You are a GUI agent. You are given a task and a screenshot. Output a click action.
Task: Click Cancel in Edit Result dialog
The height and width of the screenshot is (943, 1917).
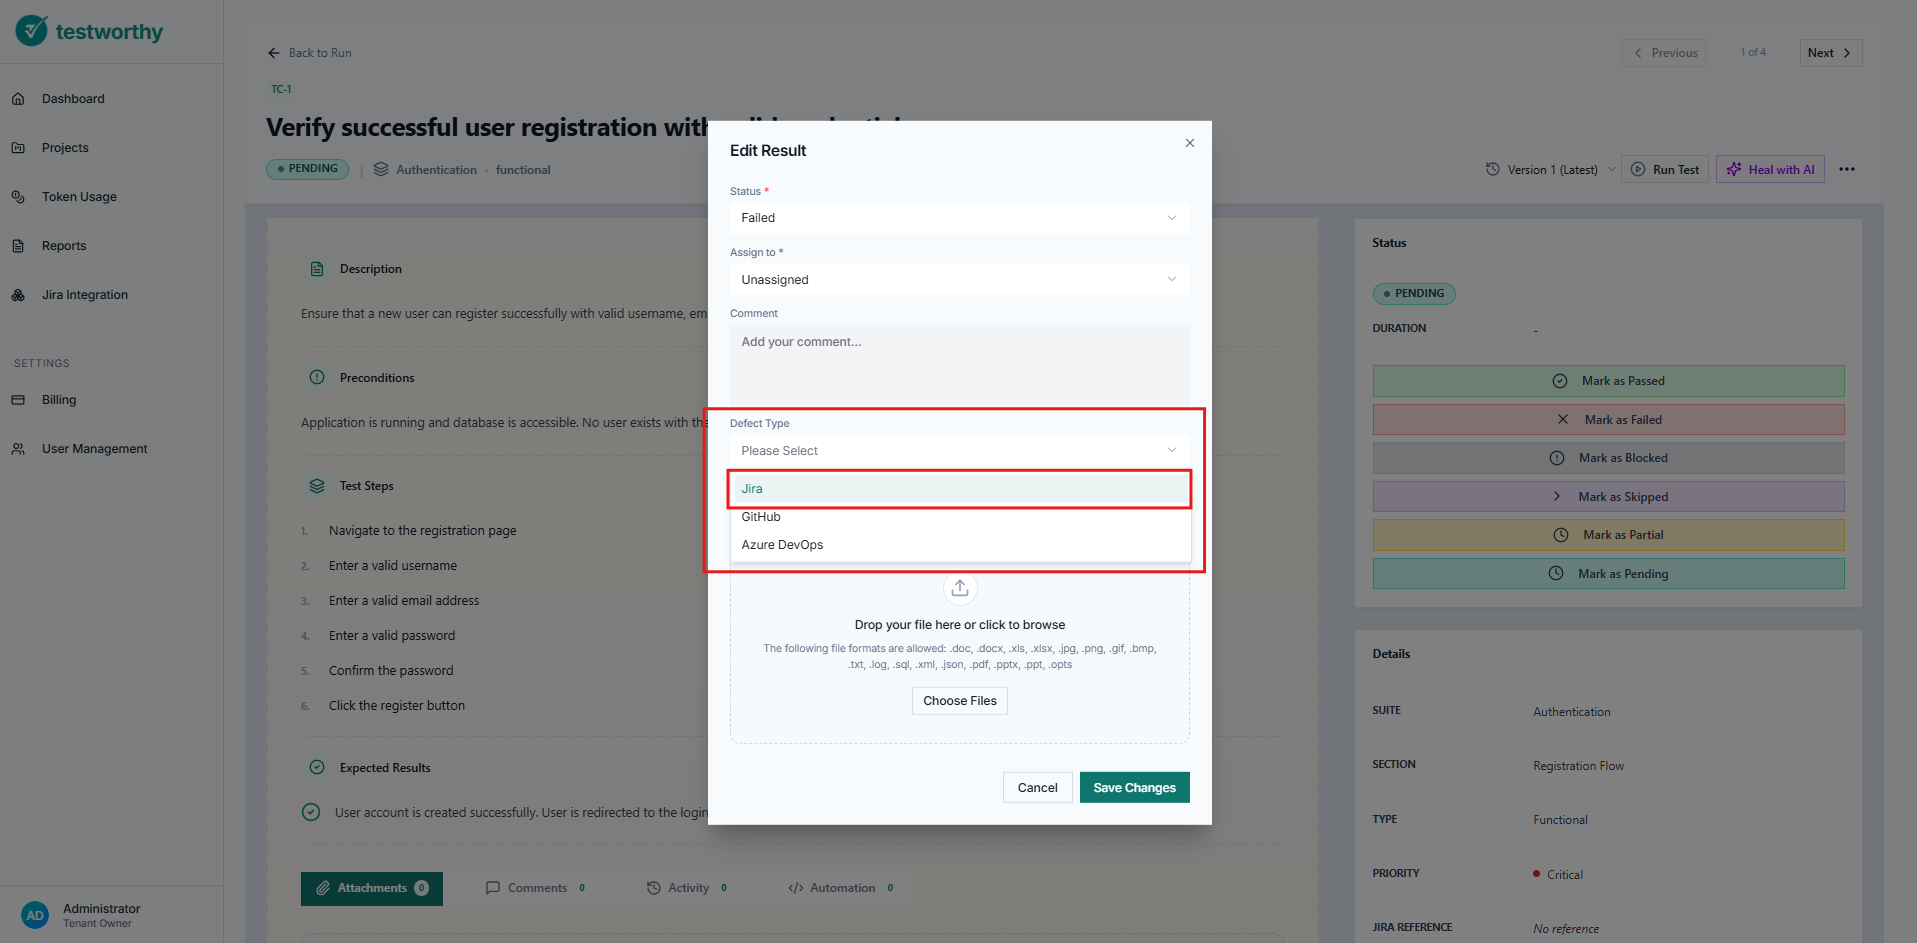[x=1037, y=788]
